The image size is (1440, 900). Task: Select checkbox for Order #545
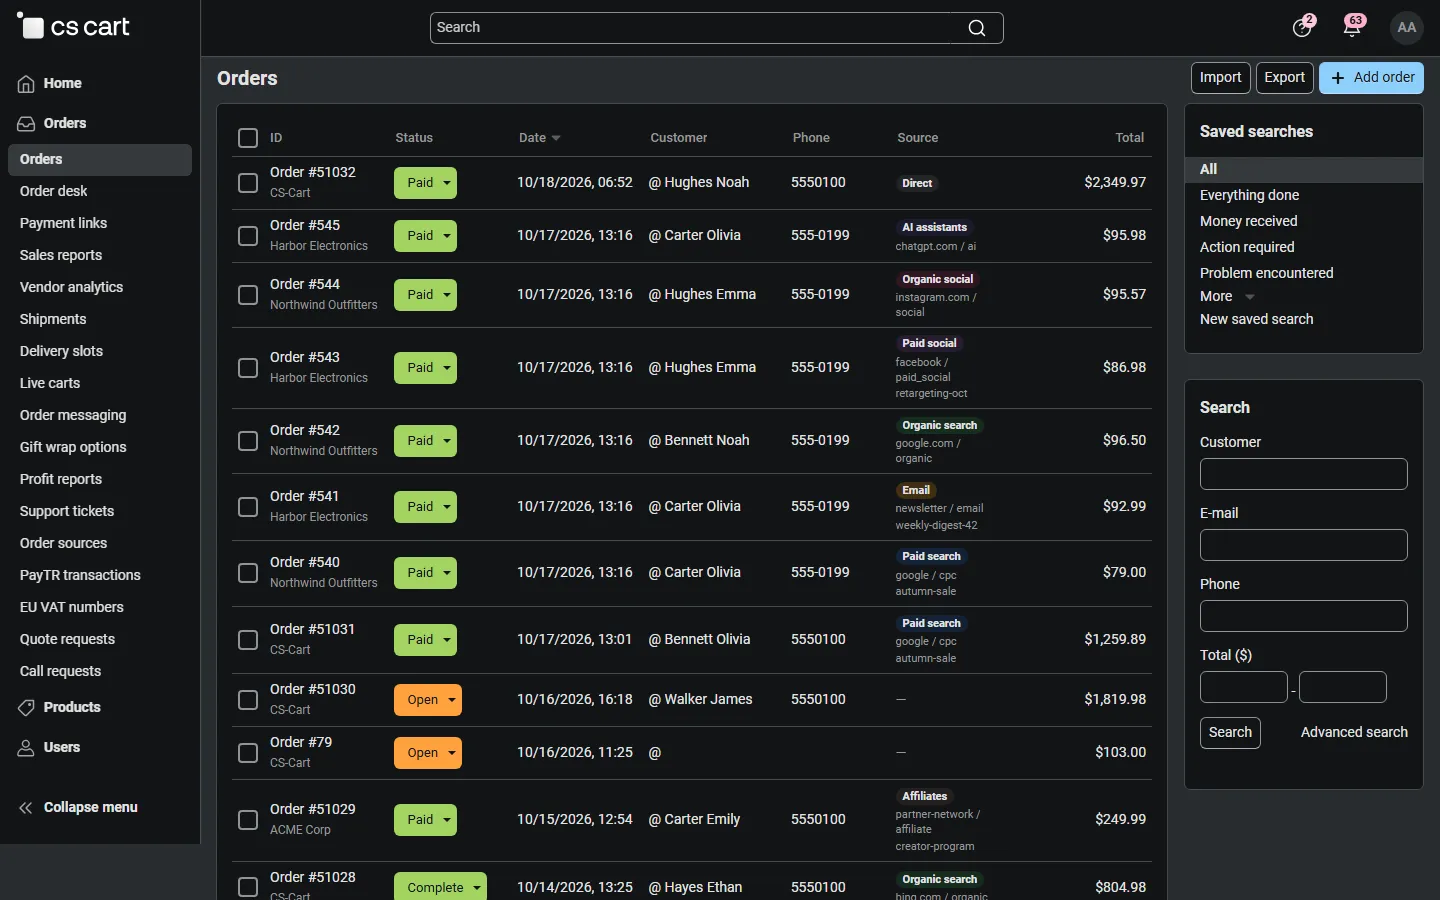pos(248,236)
